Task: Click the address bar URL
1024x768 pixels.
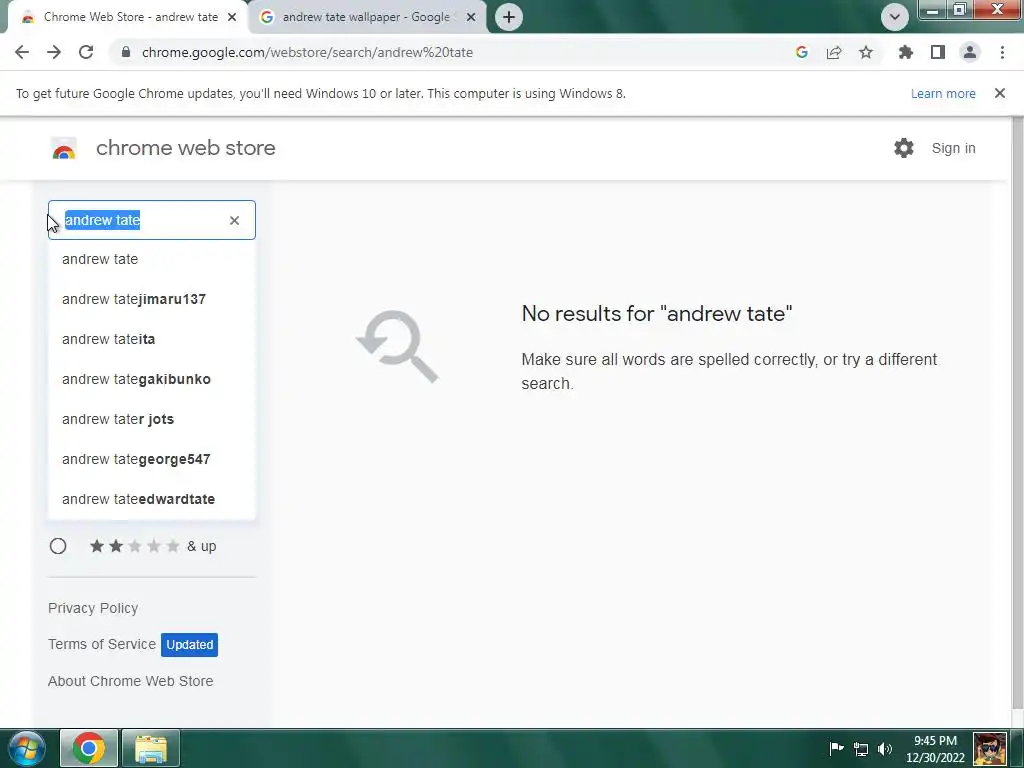Action: tap(307, 52)
